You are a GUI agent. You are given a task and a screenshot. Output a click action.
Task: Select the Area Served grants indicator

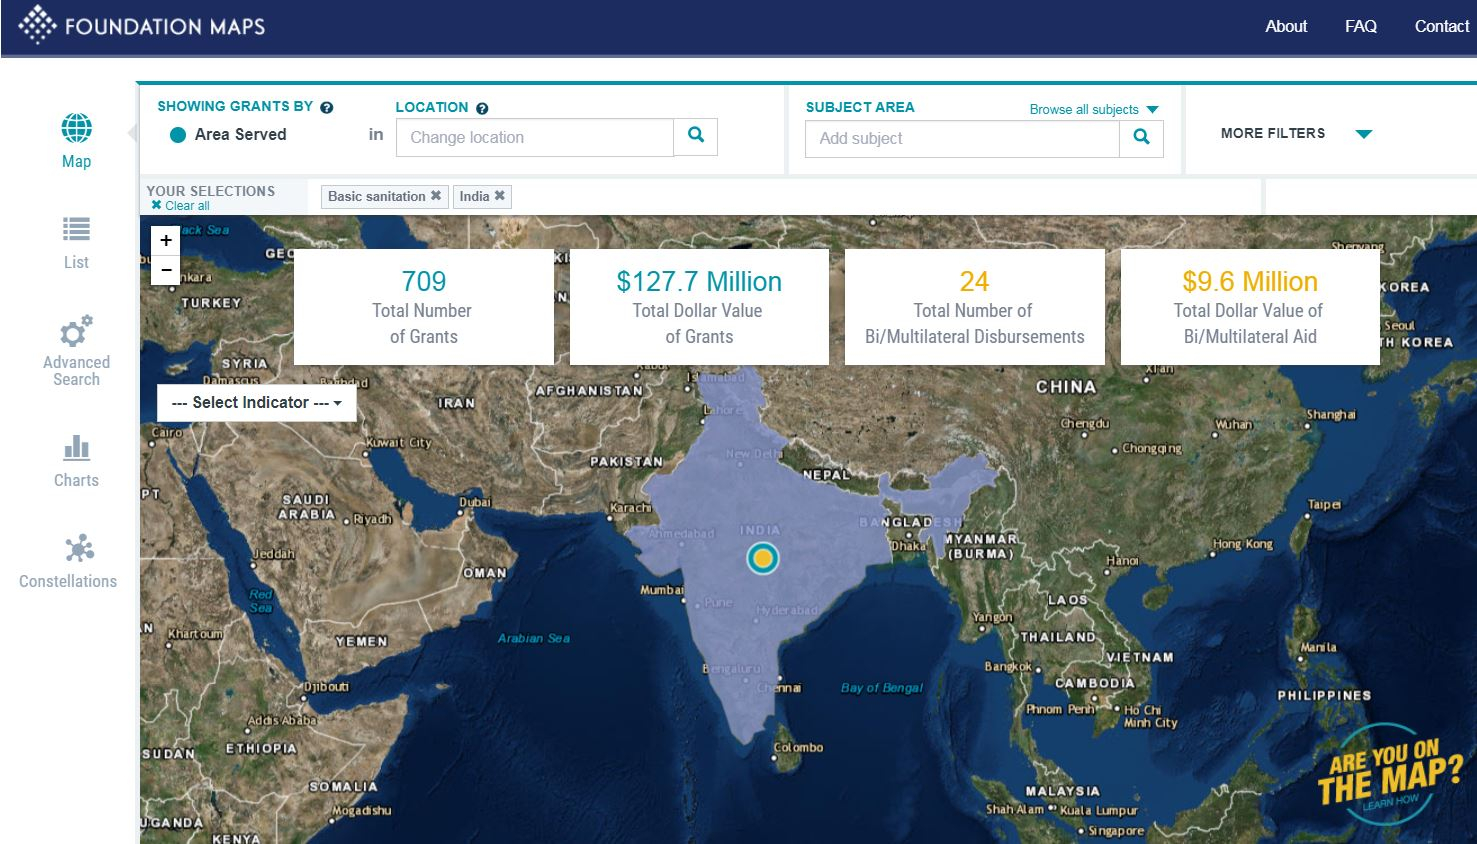pos(179,134)
